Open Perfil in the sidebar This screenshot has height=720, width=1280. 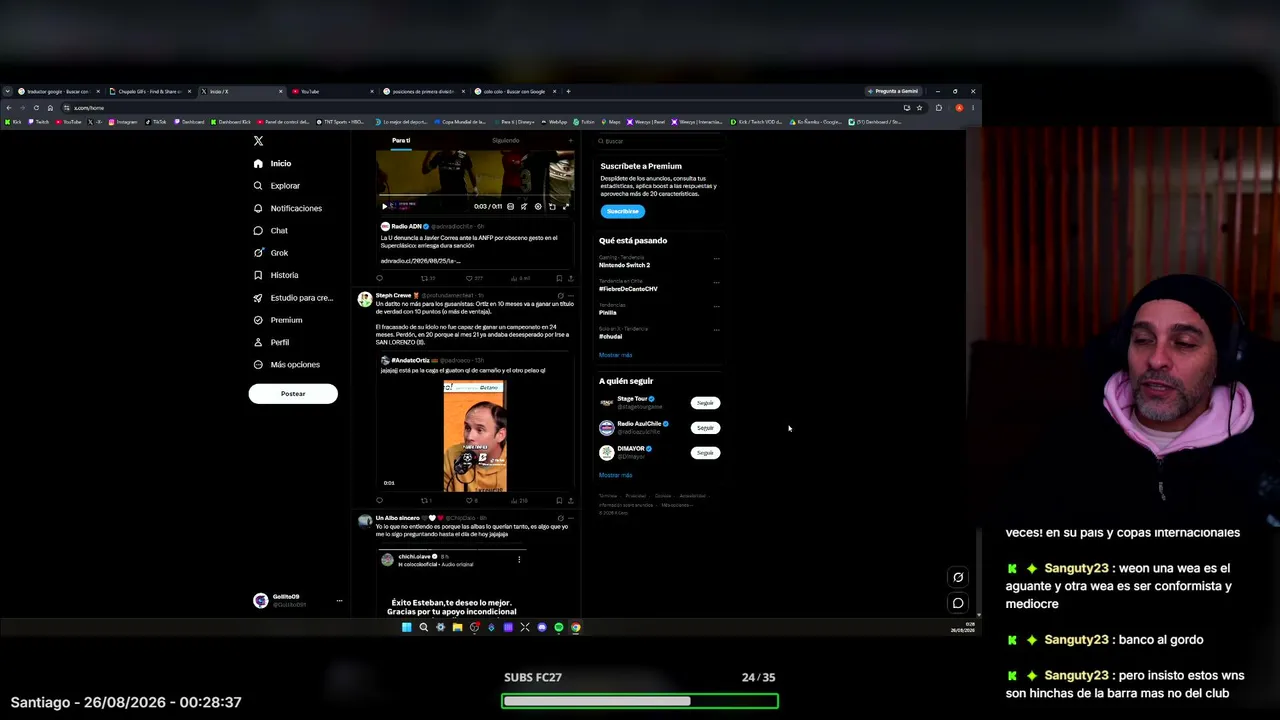[272, 342]
